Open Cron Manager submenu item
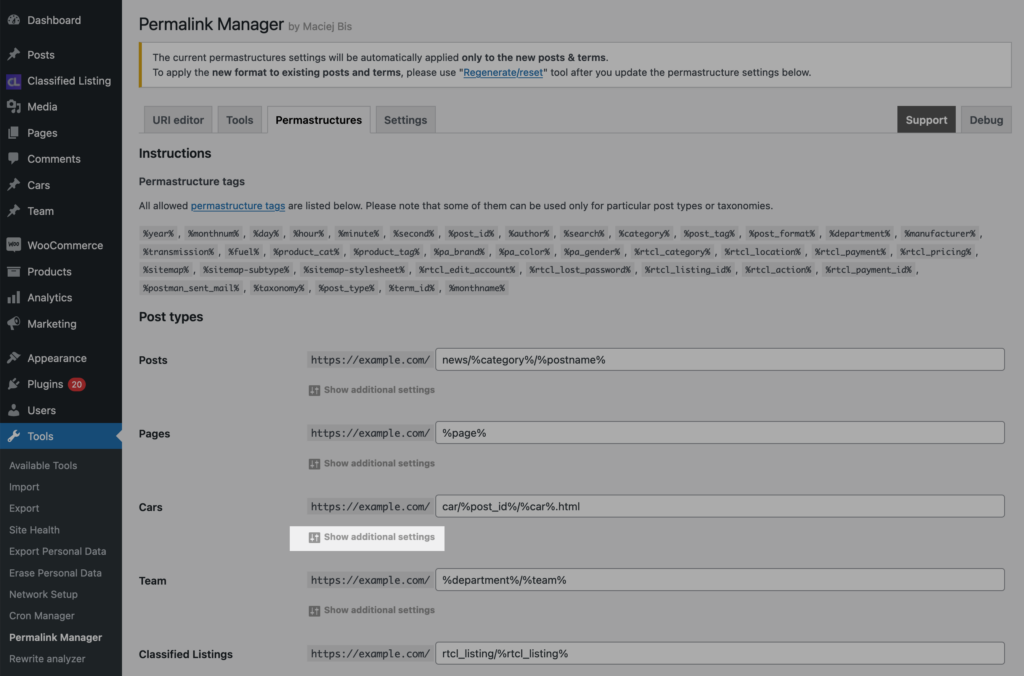 pyautogui.click(x=42, y=616)
